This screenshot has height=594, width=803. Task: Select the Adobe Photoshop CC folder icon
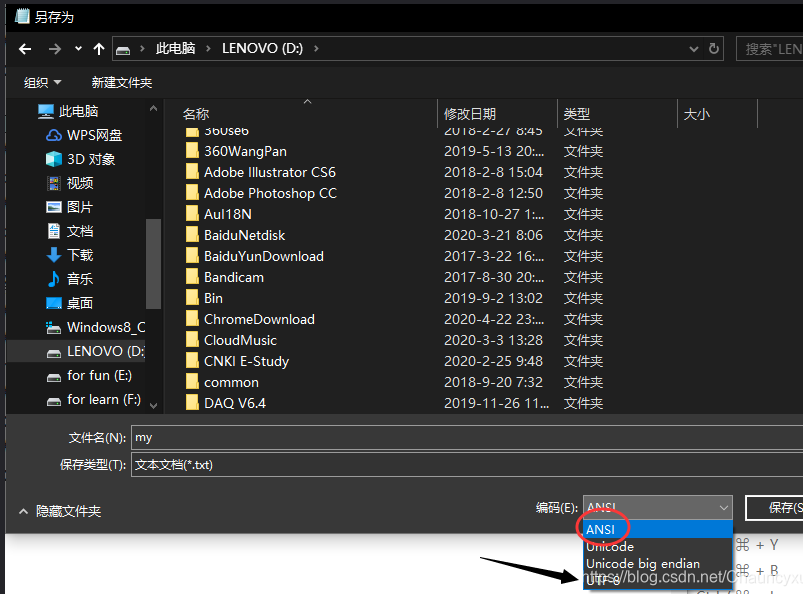pos(192,193)
